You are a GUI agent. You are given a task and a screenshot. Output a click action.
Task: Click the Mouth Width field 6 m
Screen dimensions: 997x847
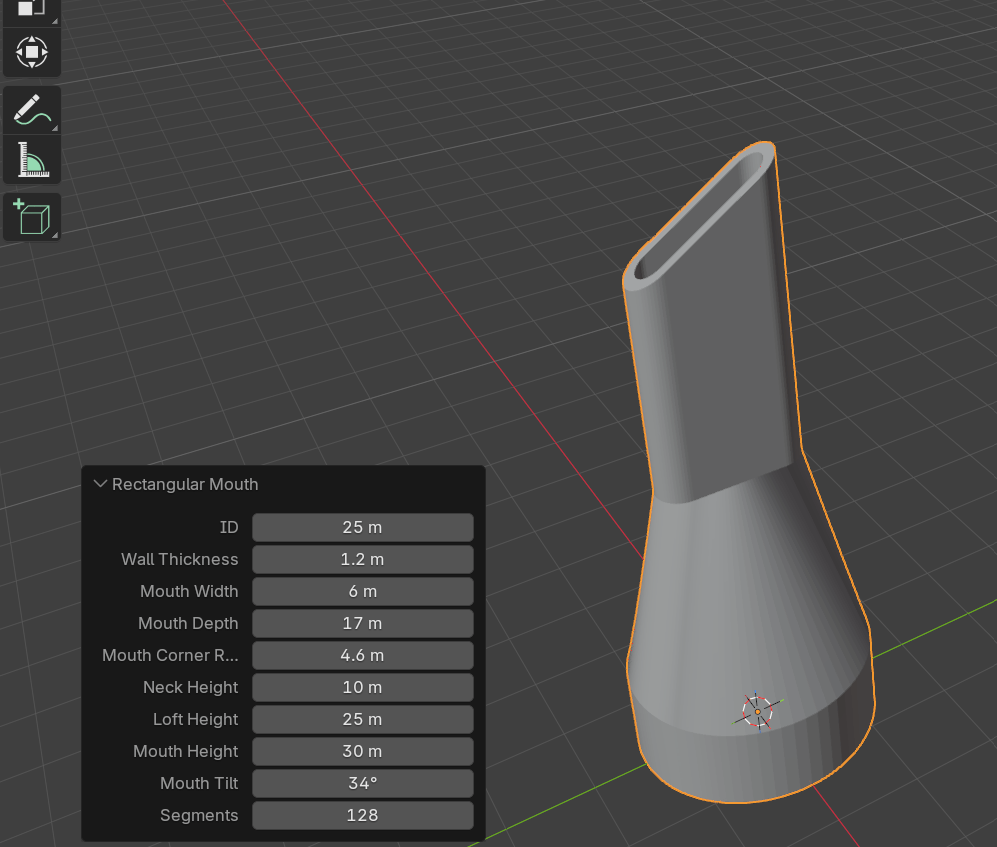362,591
